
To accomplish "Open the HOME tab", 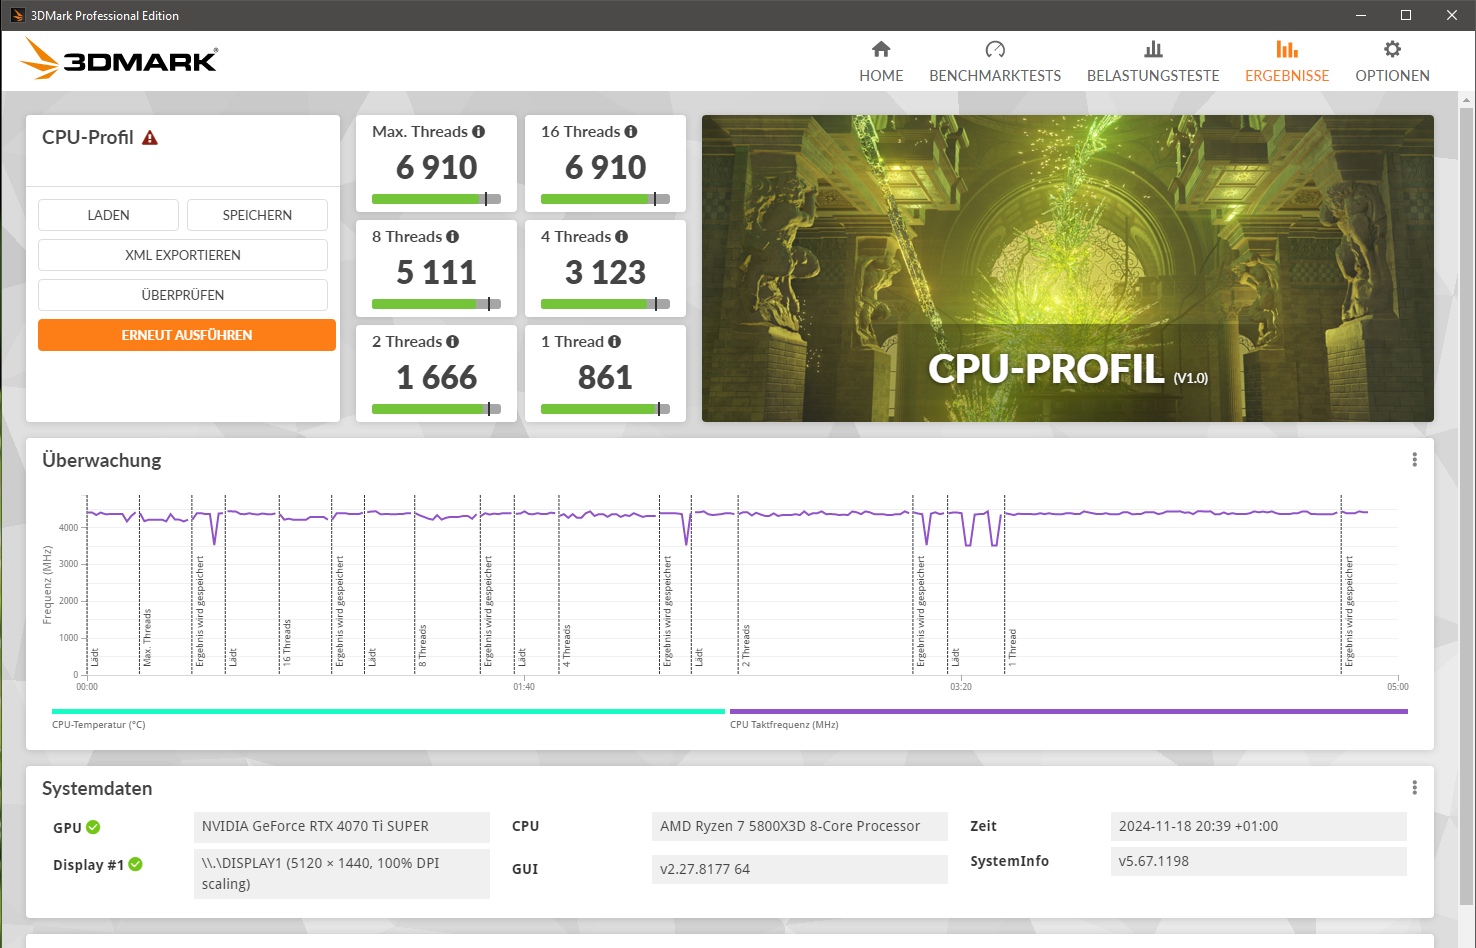I will click(x=881, y=62).
